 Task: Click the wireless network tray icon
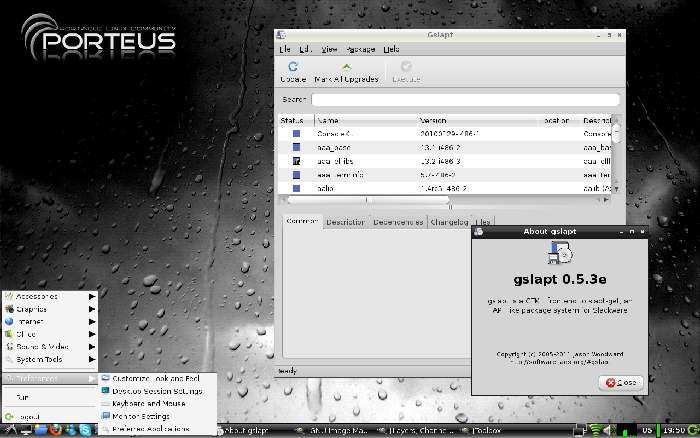point(598,430)
